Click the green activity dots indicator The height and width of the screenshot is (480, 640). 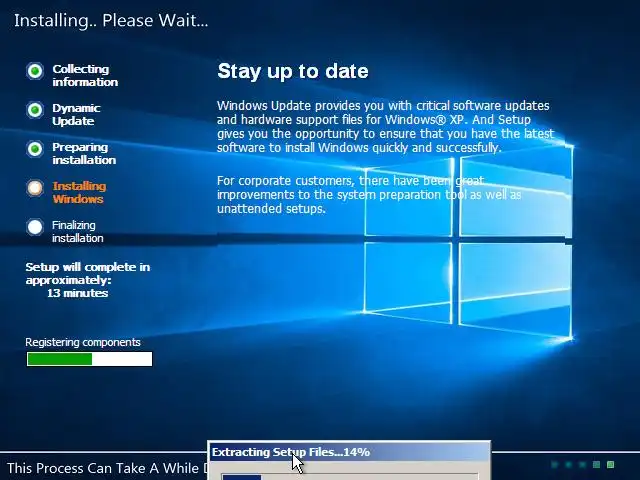583,464
